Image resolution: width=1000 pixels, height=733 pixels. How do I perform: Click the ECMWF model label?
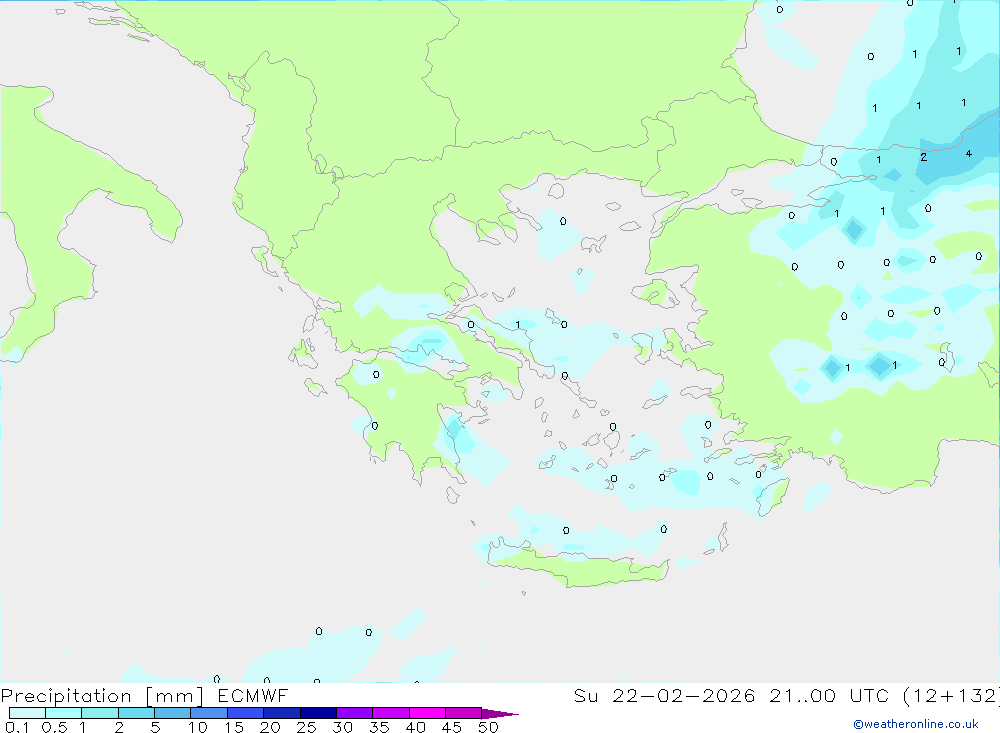253,695
